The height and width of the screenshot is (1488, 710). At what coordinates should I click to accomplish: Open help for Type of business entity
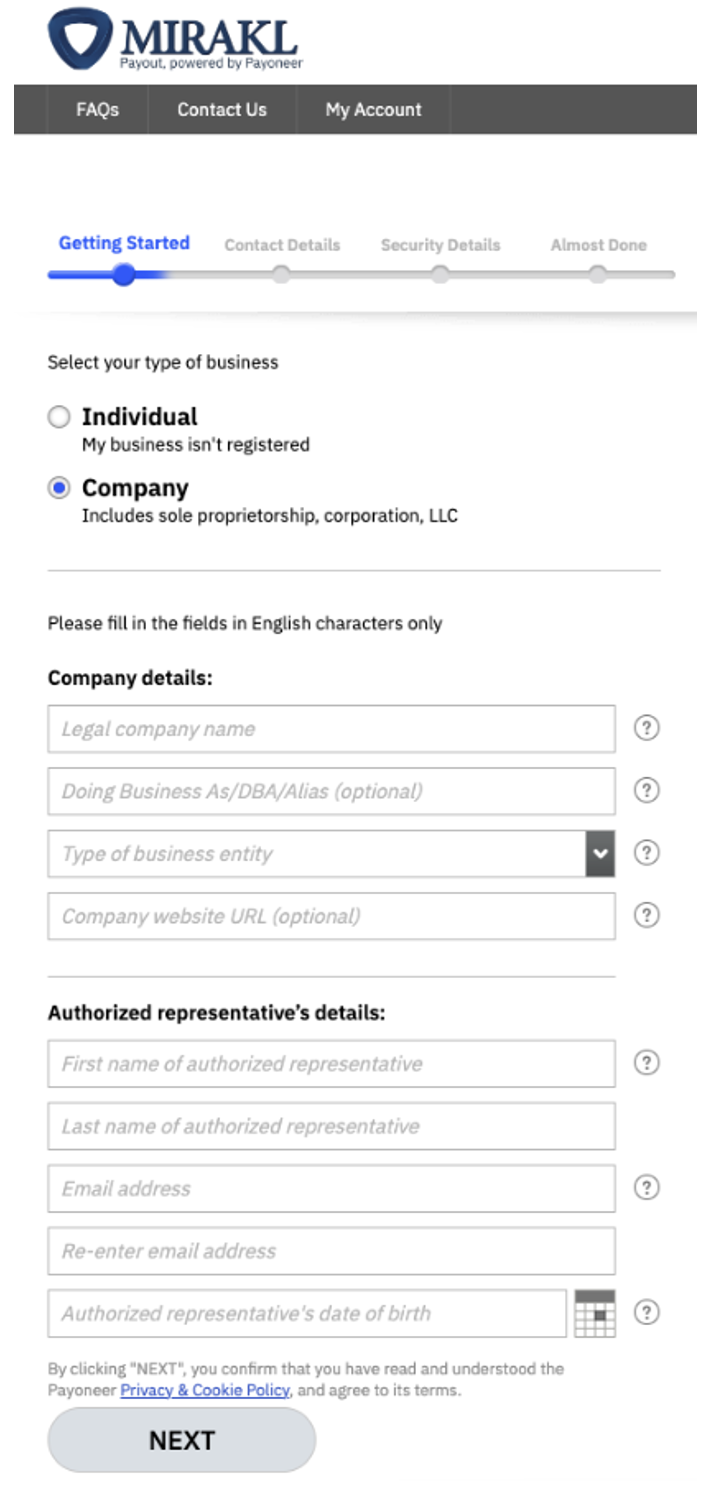tap(647, 853)
